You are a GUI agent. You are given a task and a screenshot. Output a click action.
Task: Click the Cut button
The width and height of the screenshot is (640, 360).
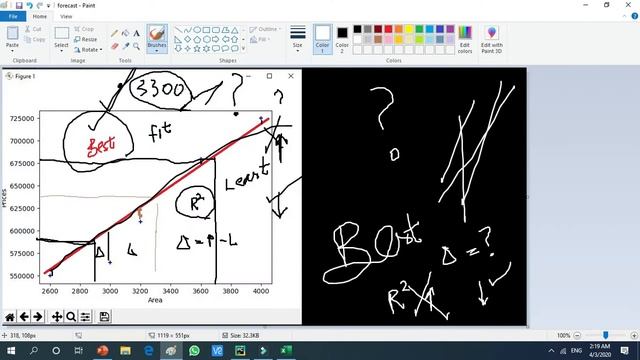(33, 29)
